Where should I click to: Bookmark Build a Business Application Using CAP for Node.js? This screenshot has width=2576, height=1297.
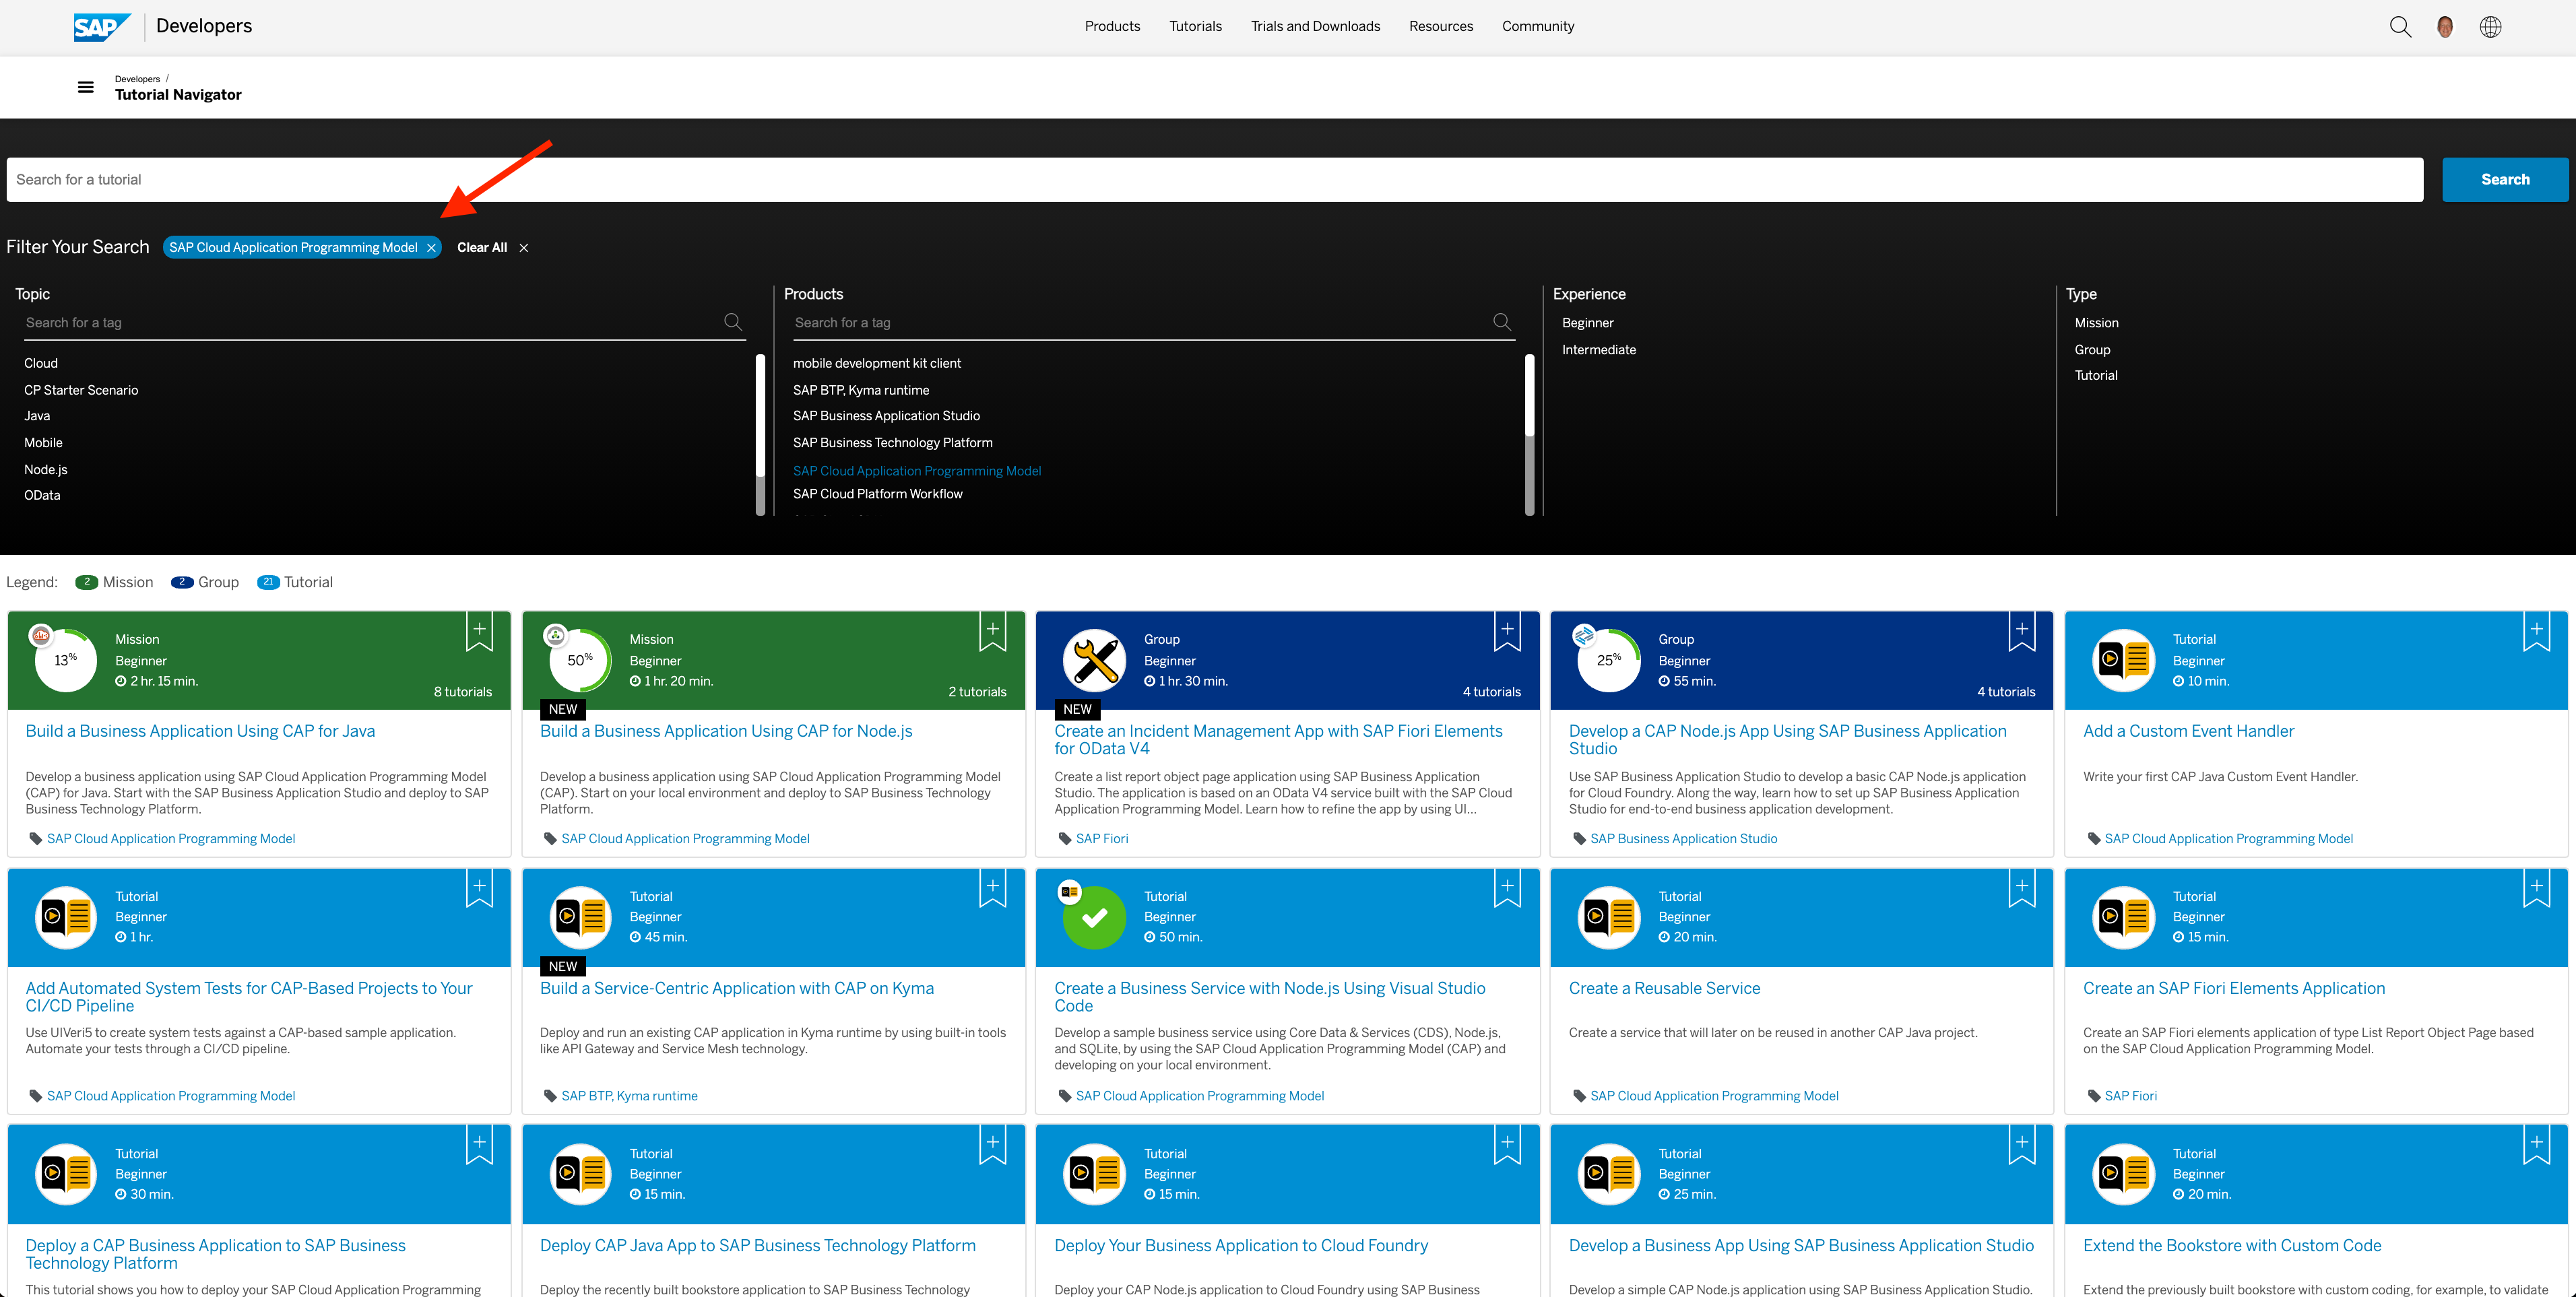coord(993,632)
